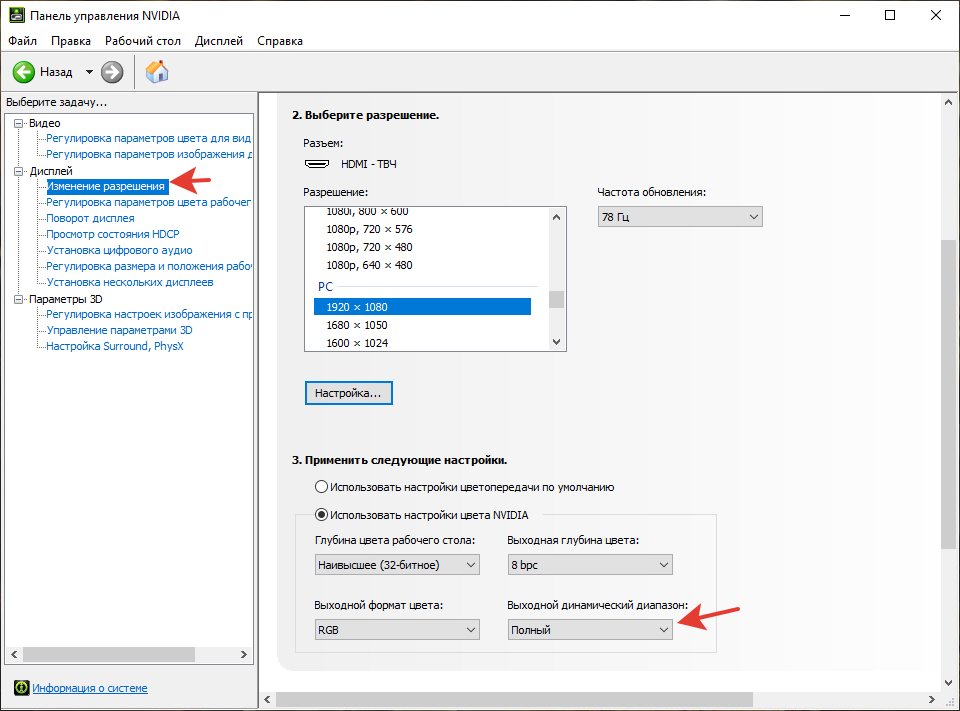Open Регулировка параметров изображения video item

149,154
